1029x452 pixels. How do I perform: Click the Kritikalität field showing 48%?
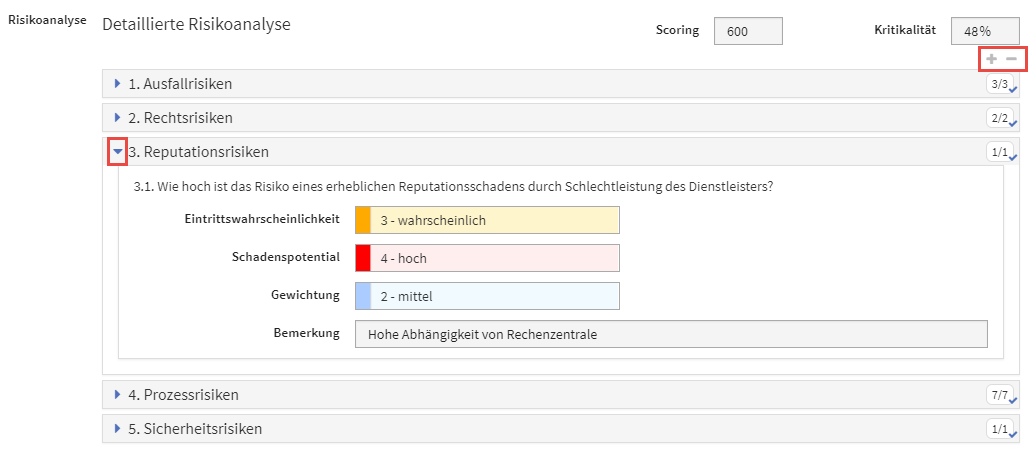tap(984, 31)
